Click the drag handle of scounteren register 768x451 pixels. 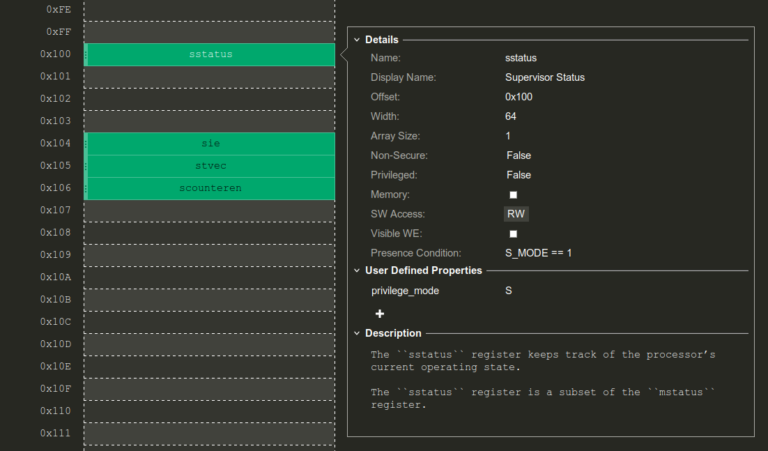point(86,189)
